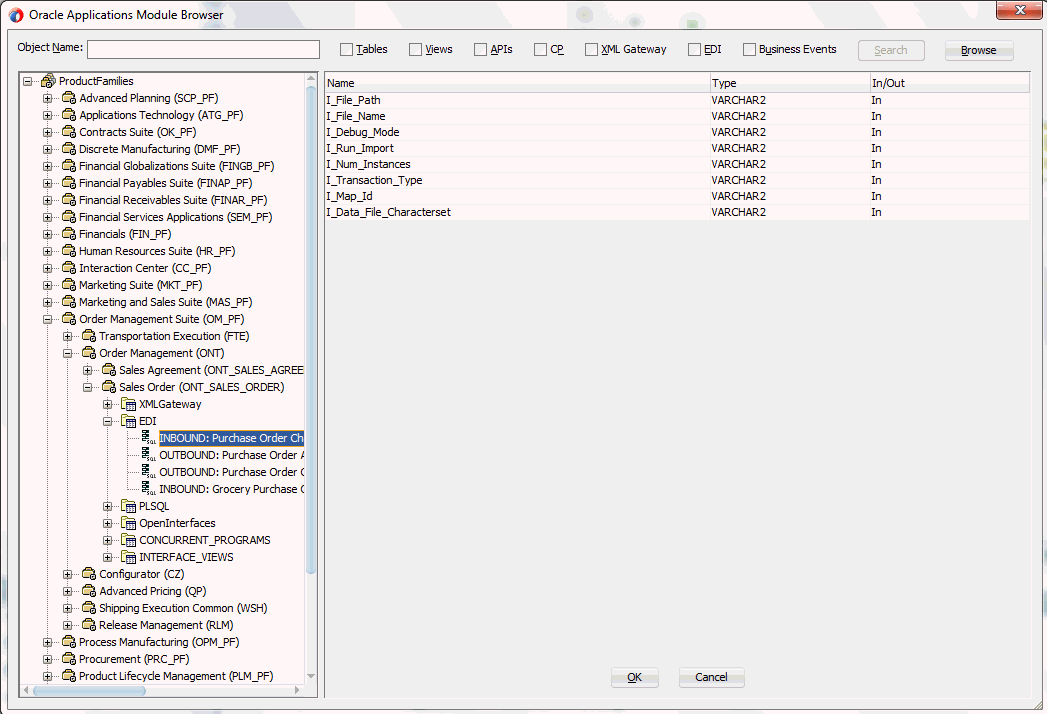
Task: Collapse the Order Management (ONT) node
Action: pyautogui.click(x=67, y=353)
